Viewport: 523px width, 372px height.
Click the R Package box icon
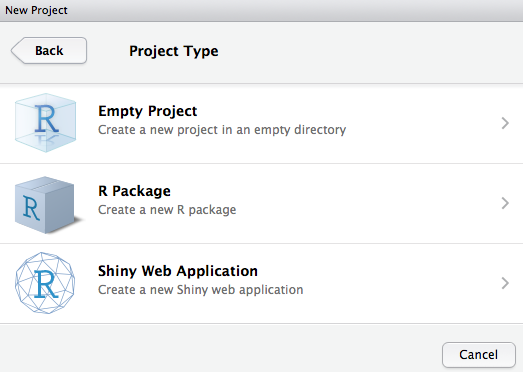click(48, 205)
